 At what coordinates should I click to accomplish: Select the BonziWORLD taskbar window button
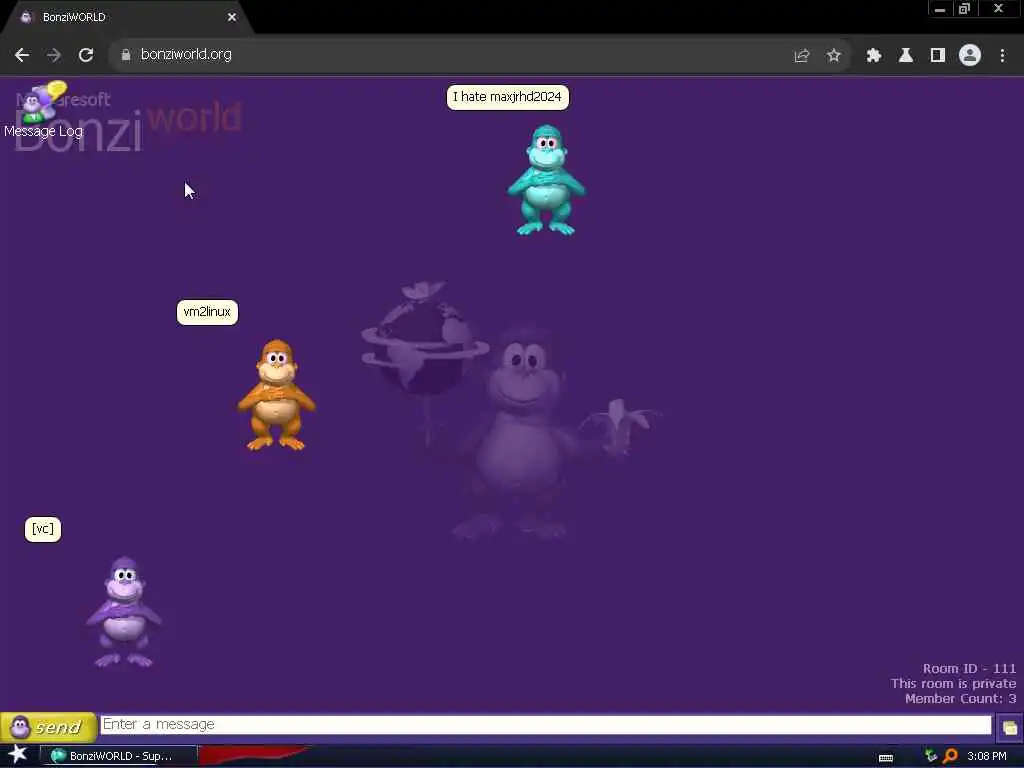[x=119, y=756]
